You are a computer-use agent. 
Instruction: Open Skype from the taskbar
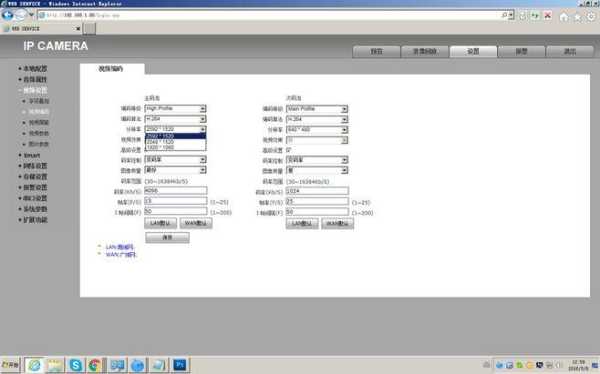pos(75,365)
